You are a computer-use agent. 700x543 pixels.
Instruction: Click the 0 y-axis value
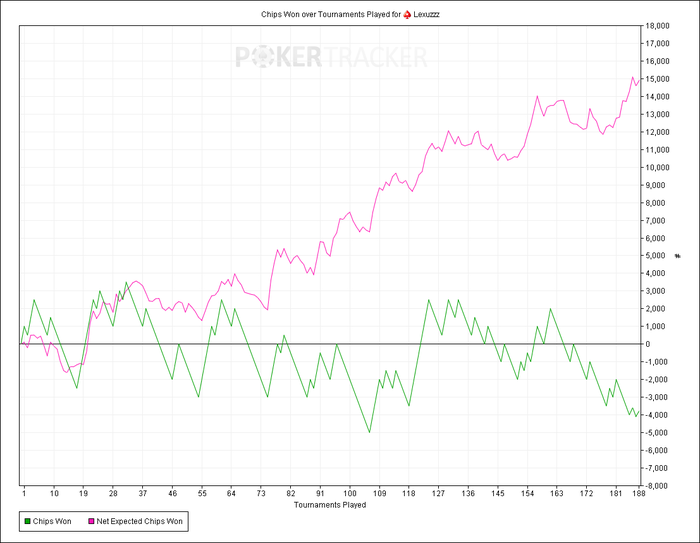pos(648,344)
